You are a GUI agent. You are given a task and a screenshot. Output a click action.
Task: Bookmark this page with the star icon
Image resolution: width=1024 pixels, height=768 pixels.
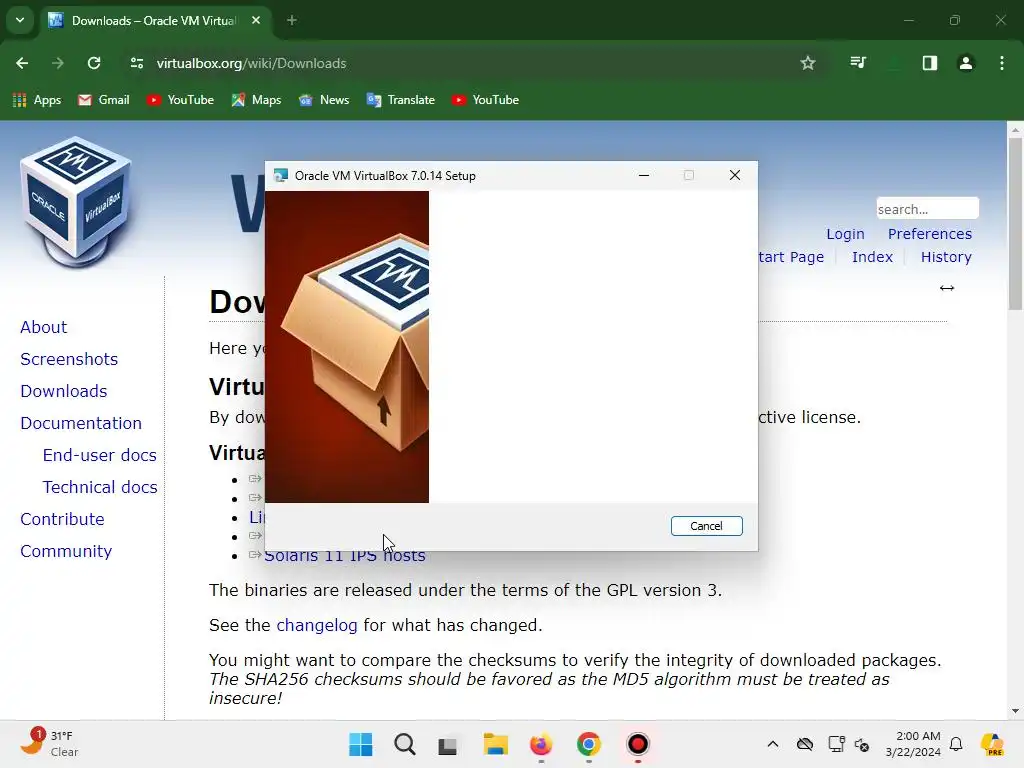808,63
